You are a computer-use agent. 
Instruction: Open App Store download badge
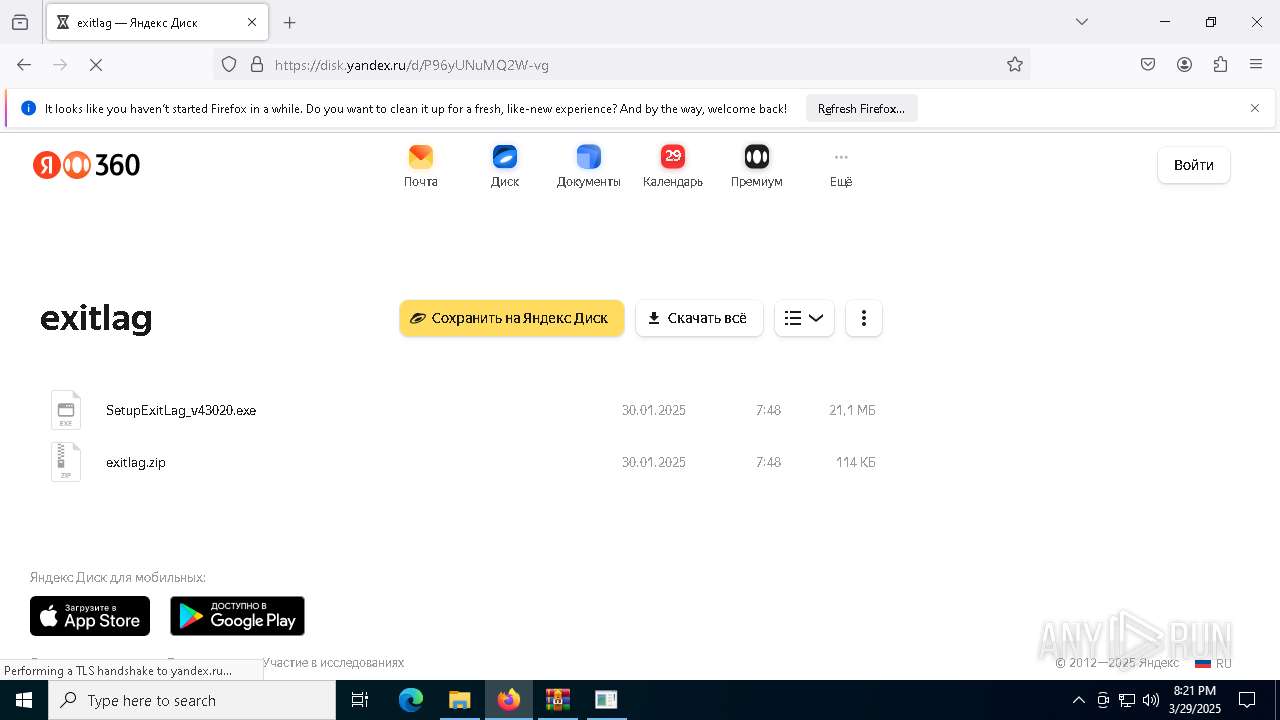[90, 616]
